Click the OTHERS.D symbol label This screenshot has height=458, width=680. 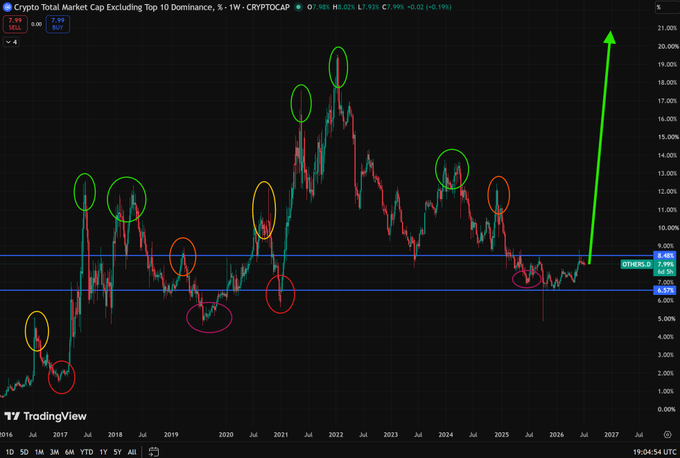pos(637,264)
